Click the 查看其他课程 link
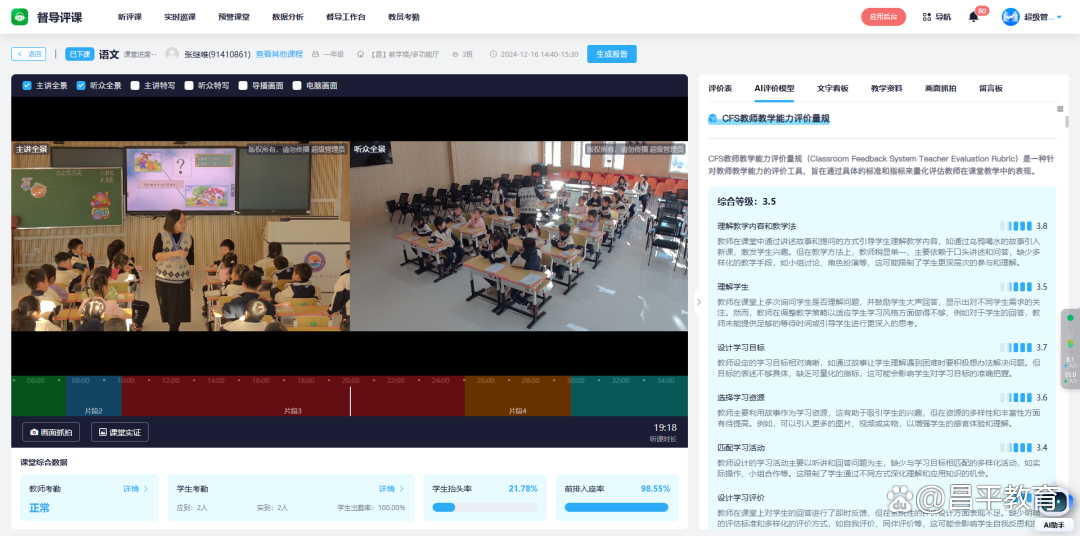The image size is (1080, 536). (x=279, y=54)
